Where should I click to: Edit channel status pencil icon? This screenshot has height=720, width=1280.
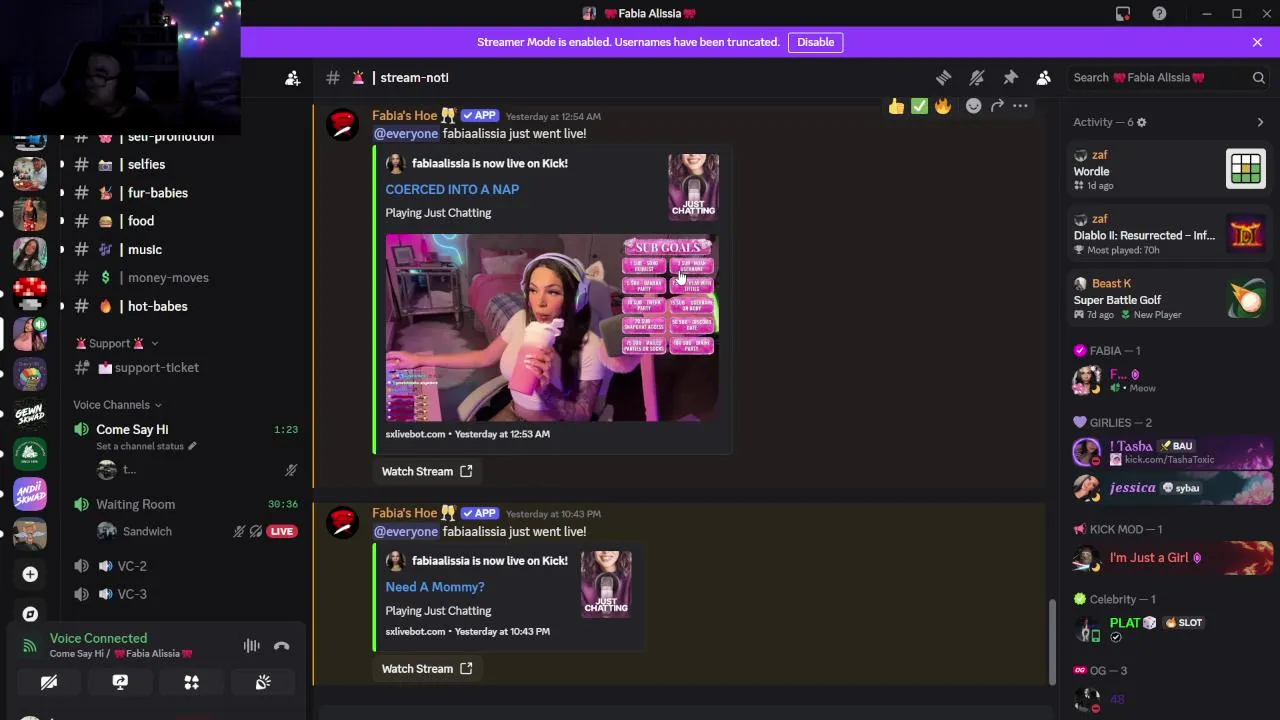point(192,446)
